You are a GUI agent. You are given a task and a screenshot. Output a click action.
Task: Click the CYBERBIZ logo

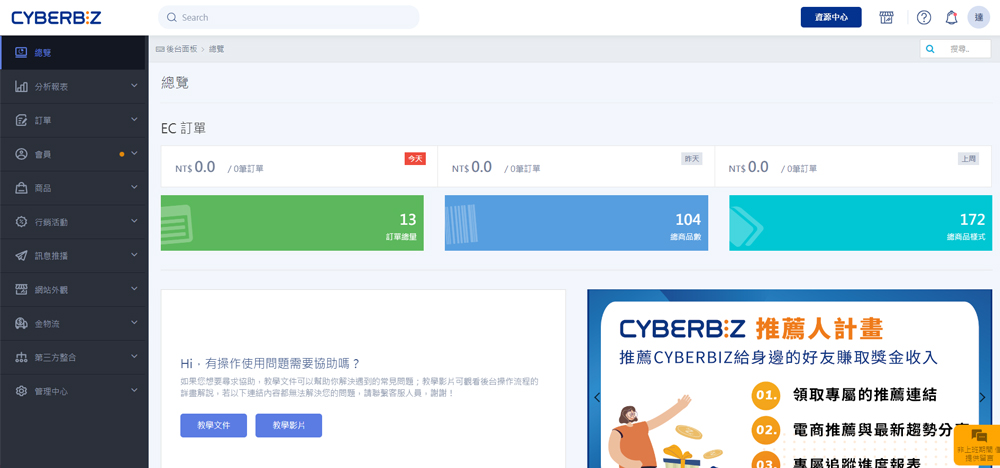tap(56, 17)
